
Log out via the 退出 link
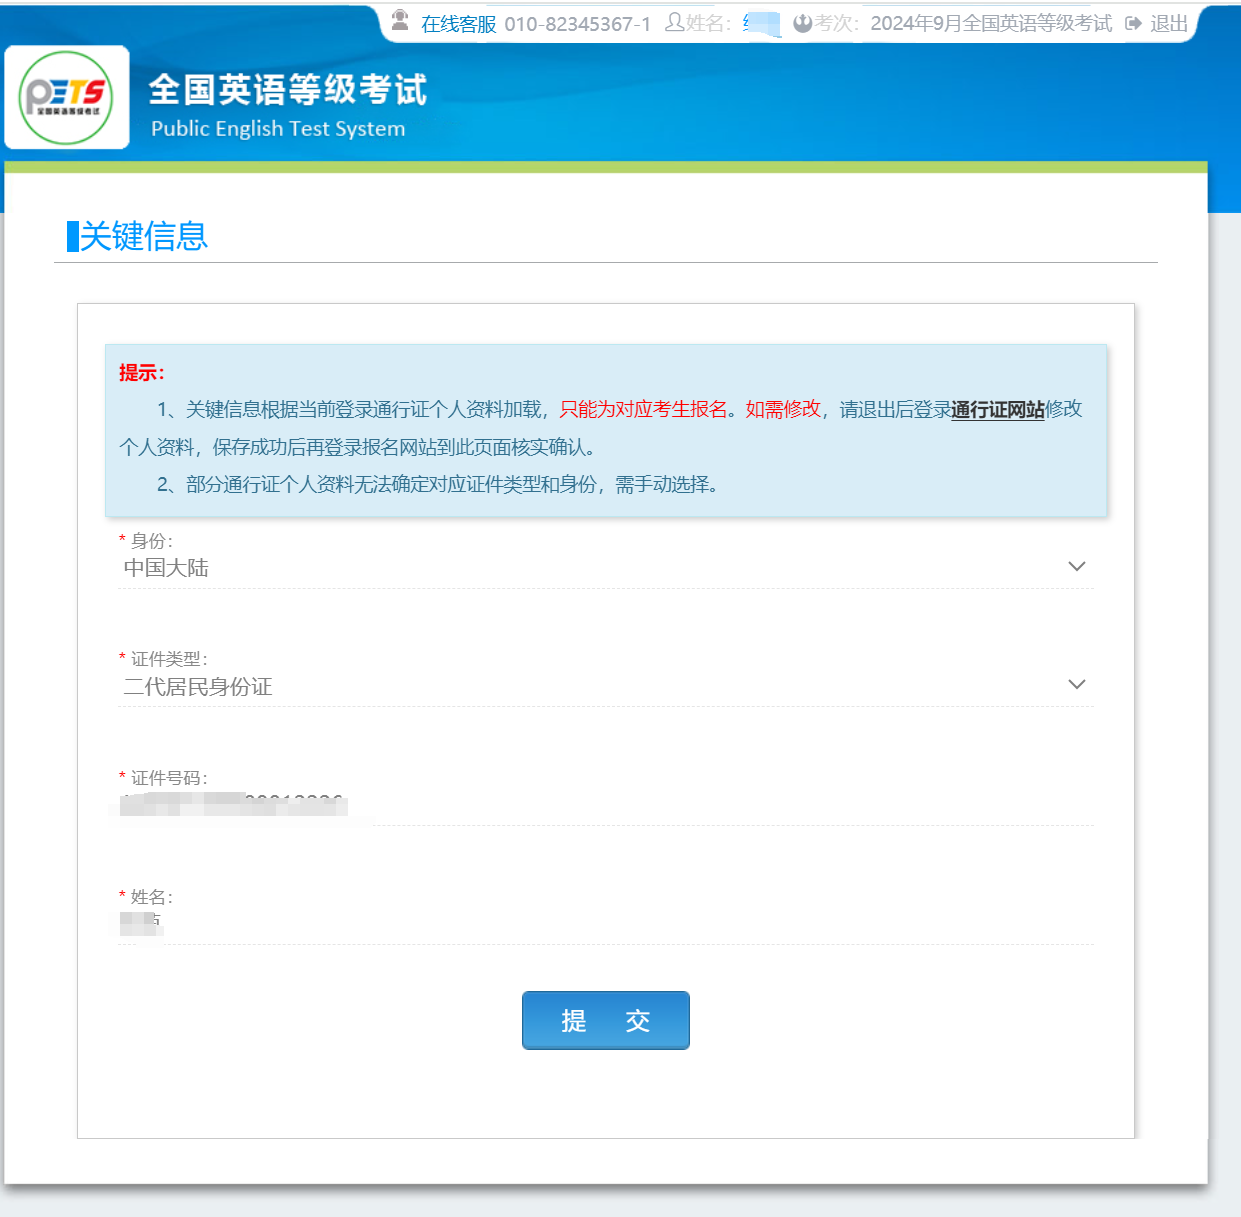[1168, 24]
